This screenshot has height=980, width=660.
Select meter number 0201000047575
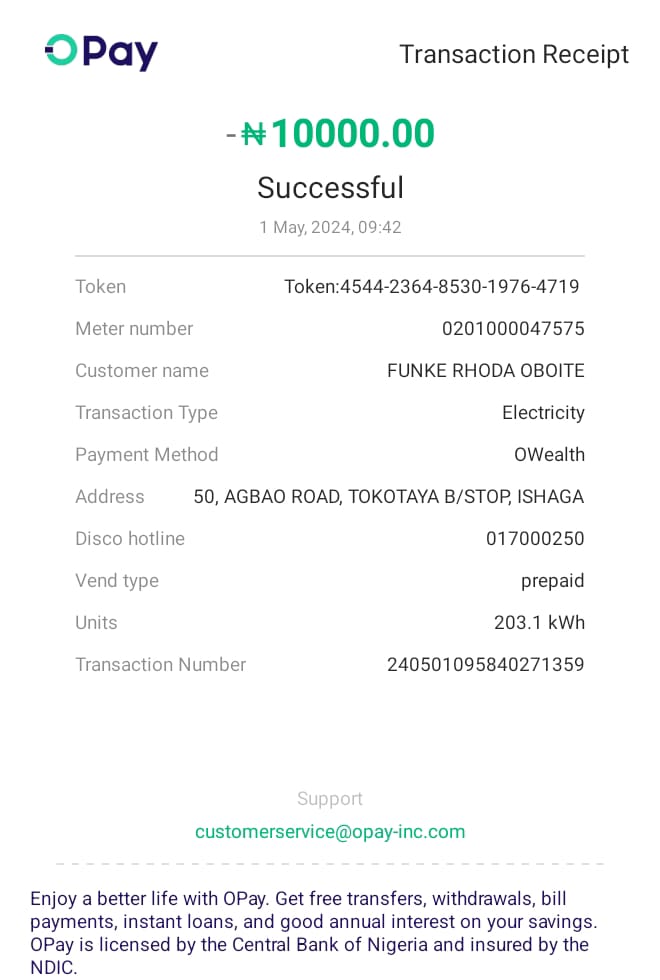pyautogui.click(x=513, y=329)
